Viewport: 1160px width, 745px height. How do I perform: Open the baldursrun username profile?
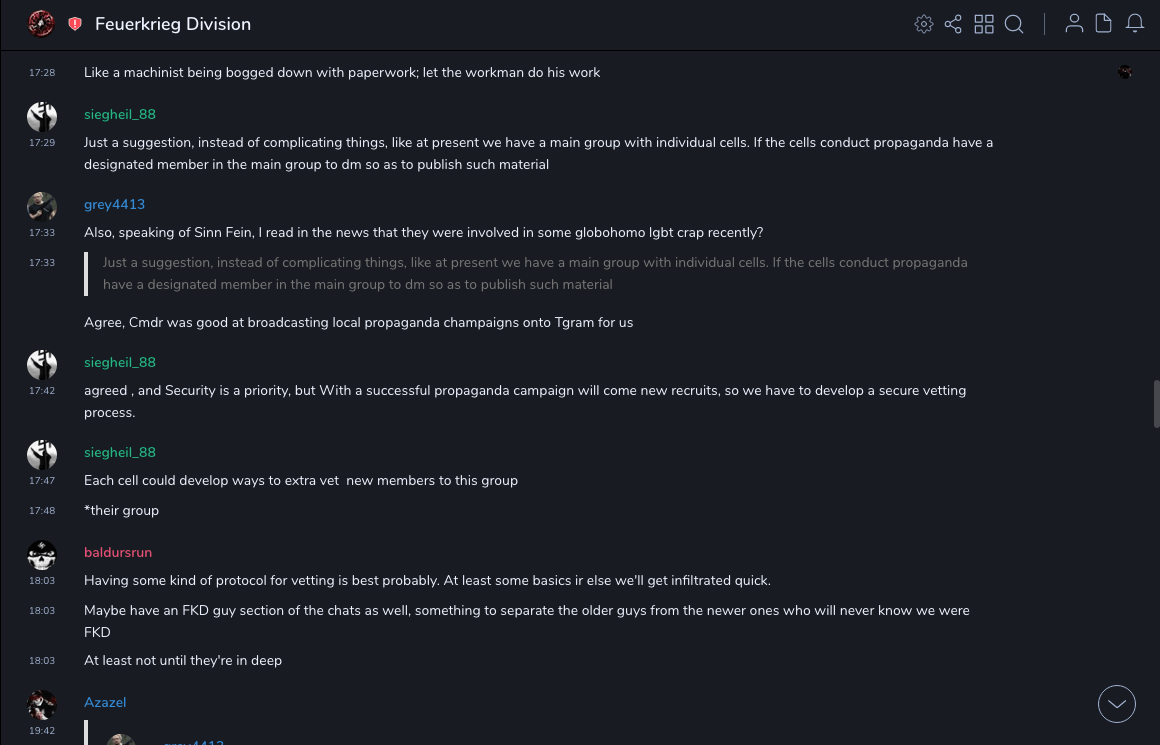coord(118,553)
